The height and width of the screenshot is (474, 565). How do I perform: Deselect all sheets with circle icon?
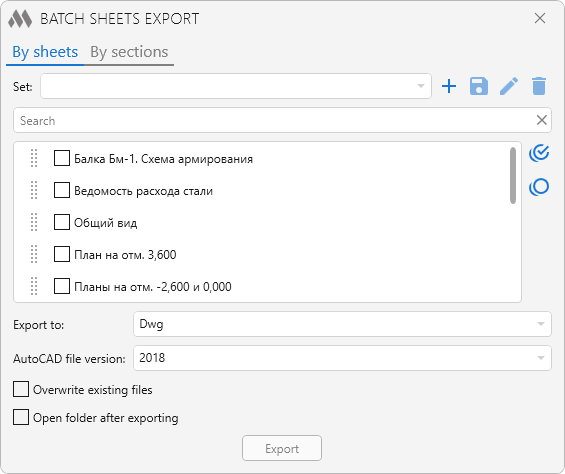[x=539, y=187]
